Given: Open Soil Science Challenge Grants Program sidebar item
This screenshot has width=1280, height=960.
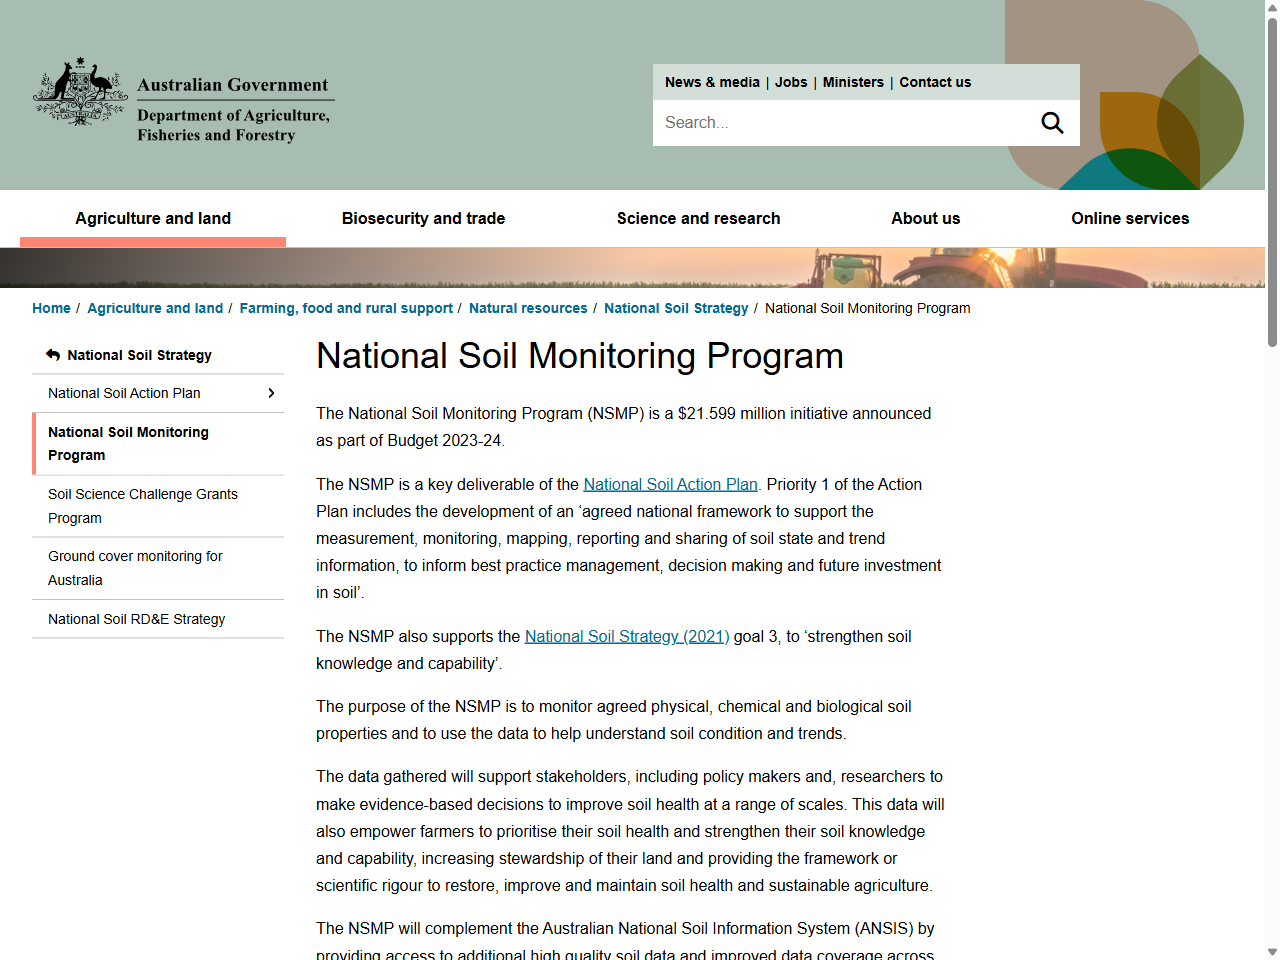Looking at the screenshot, I should (158, 506).
